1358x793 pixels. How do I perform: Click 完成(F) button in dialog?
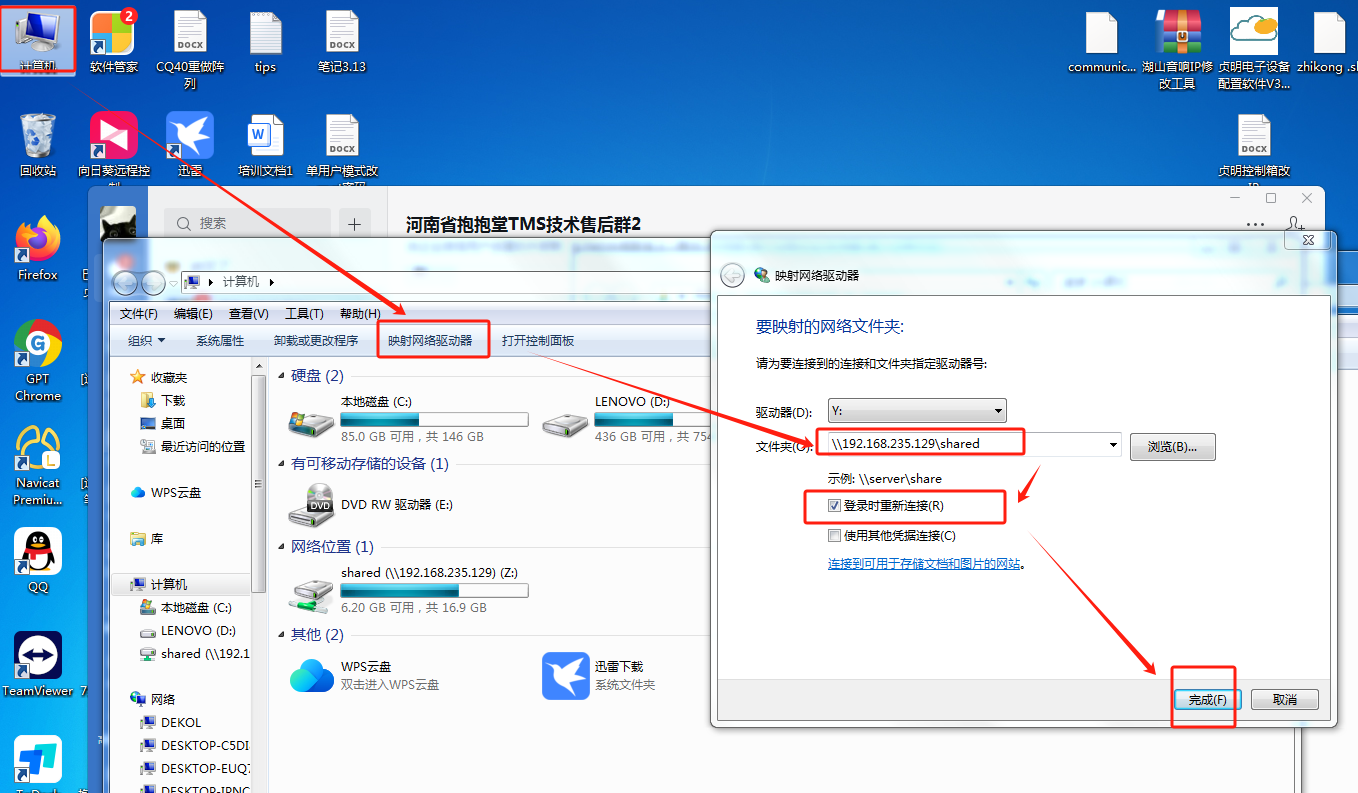pos(1207,700)
